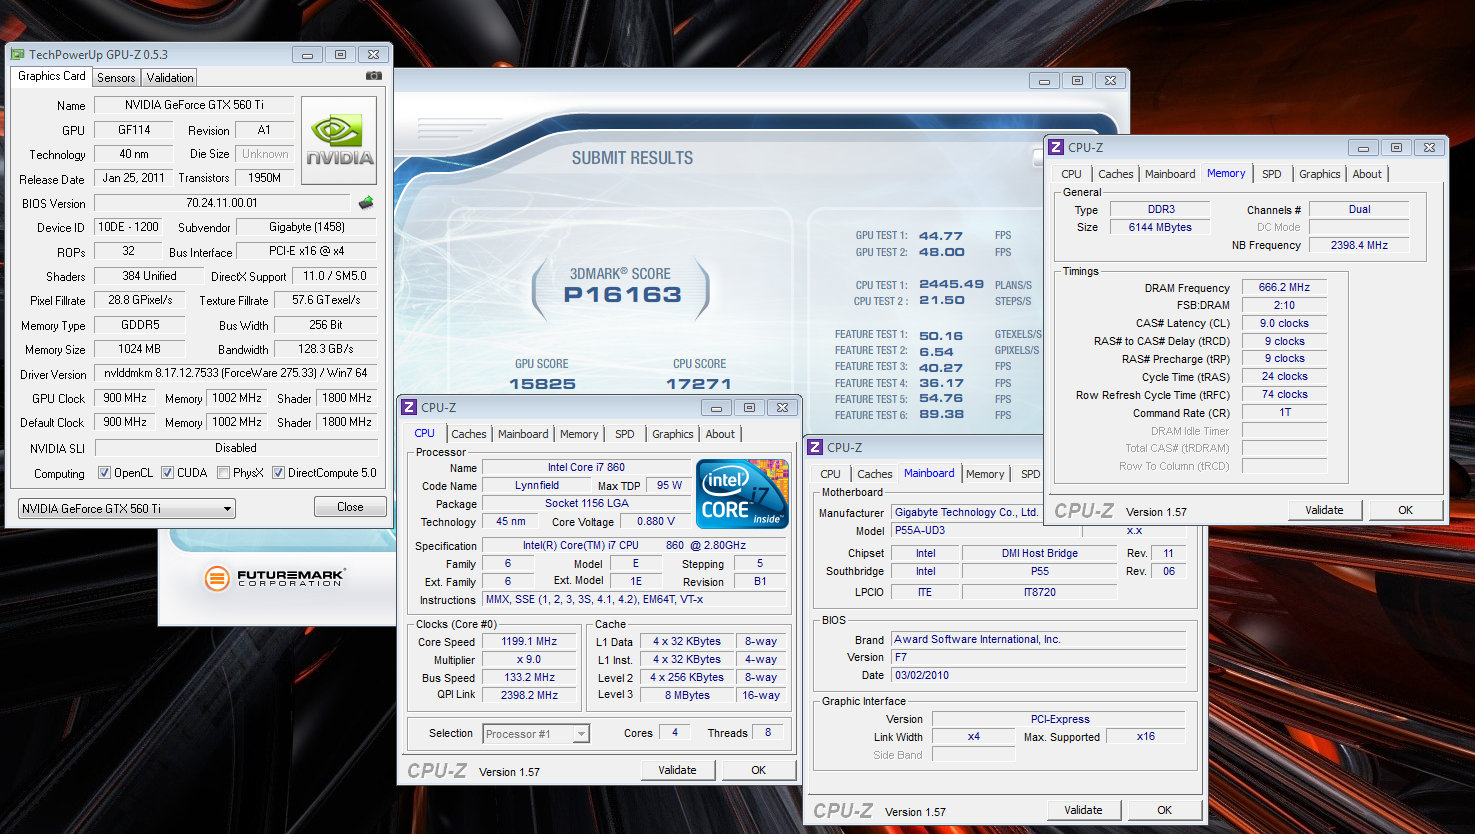Screen dimensions: 1475x834
Task: Switch to GPU-Z Validation tab
Action: [x=170, y=77]
